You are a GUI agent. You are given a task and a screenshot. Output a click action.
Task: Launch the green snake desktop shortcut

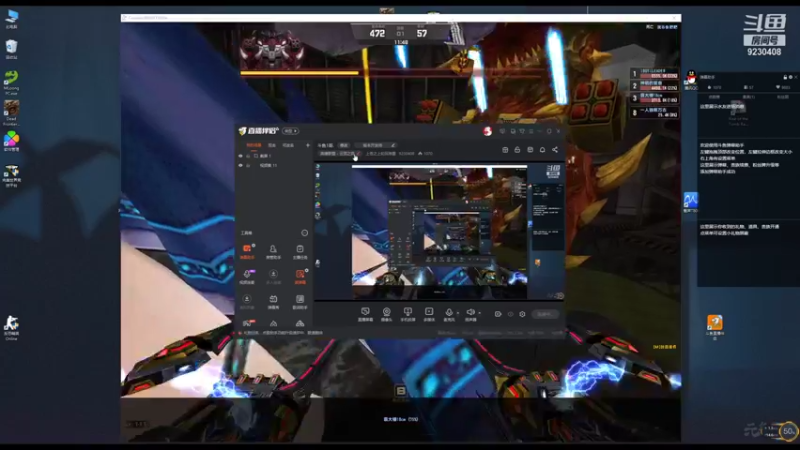[x=11, y=82]
